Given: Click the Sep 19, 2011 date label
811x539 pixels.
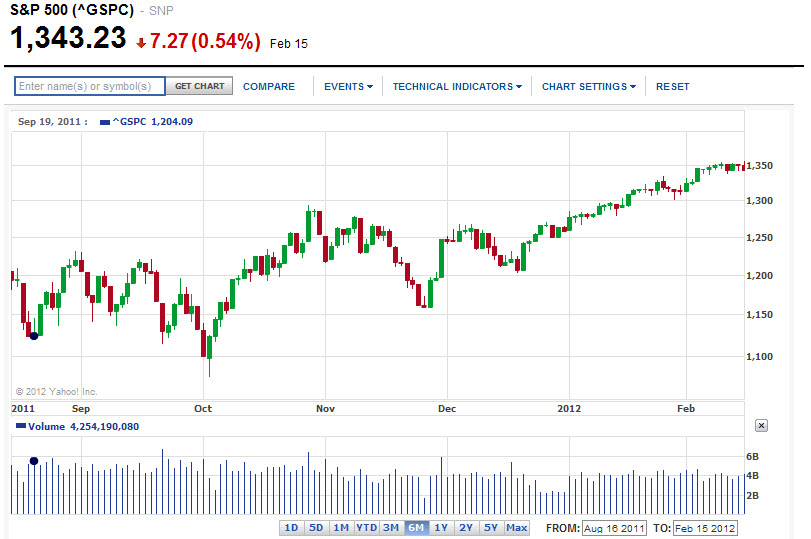Looking at the screenshot, I should (52, 122).
